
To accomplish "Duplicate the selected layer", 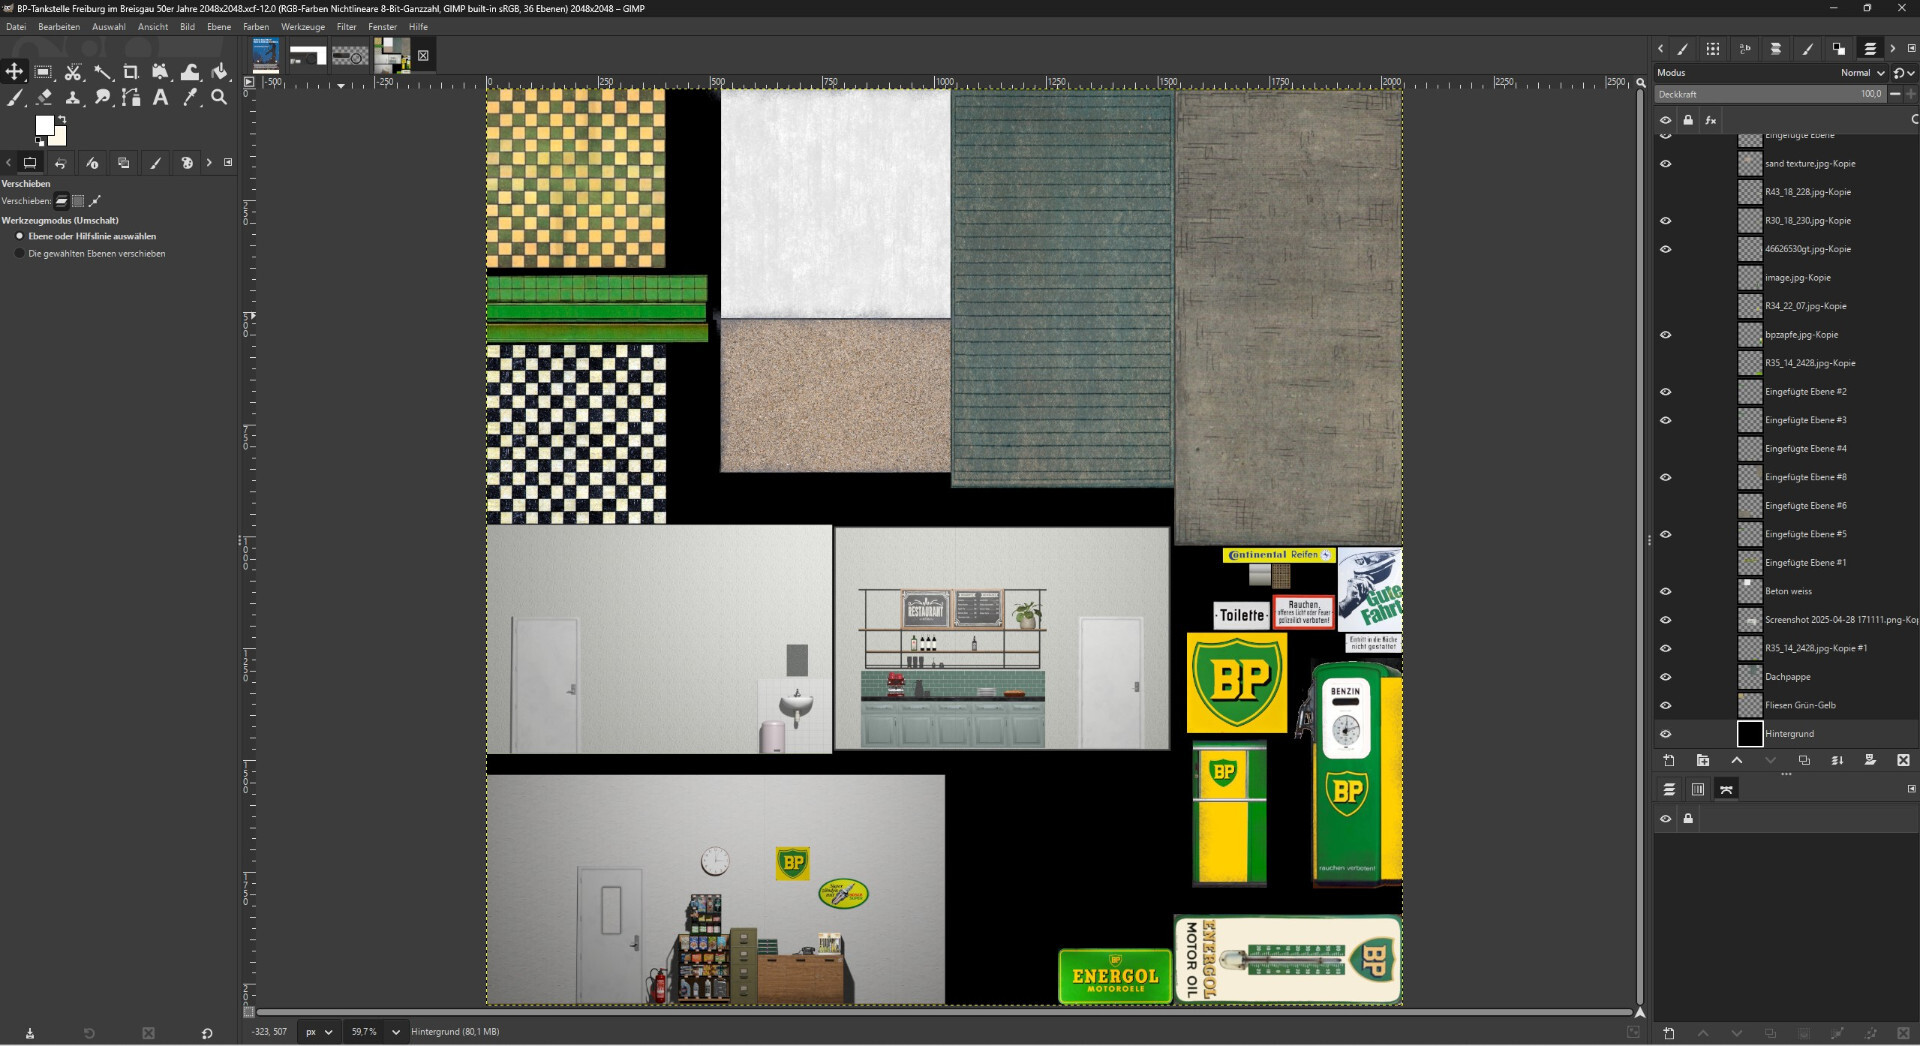I will tap(1804, 761).
